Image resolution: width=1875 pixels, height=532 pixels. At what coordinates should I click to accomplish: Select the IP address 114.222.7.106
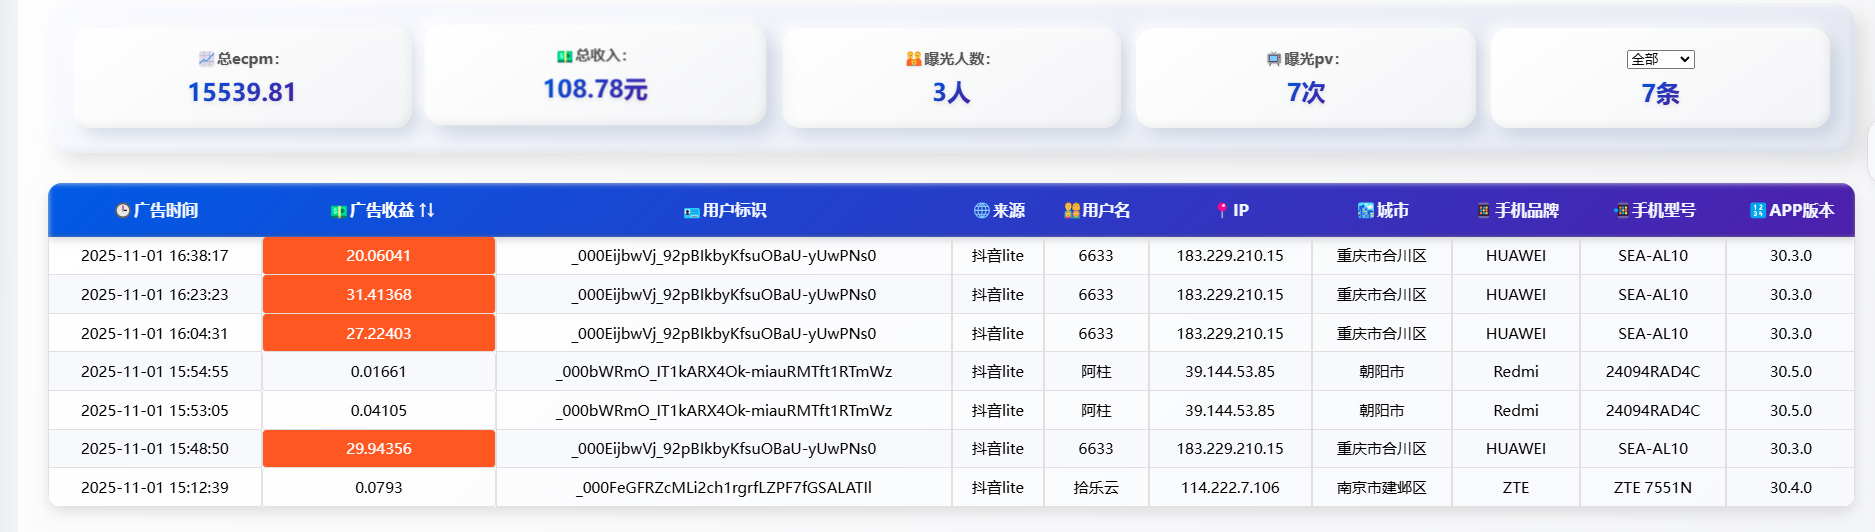1230,488
